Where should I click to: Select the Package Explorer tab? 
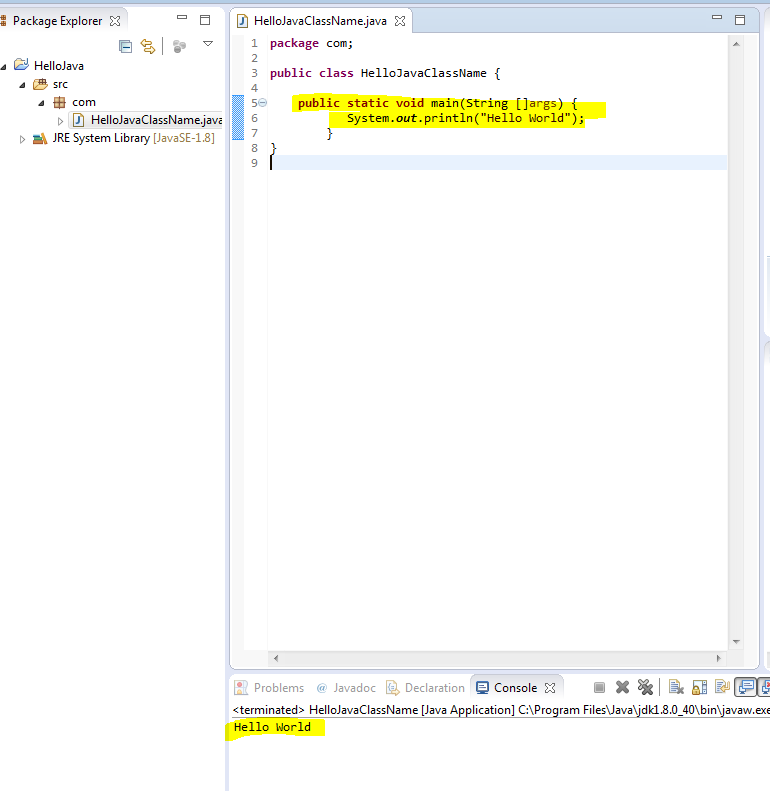58,21
